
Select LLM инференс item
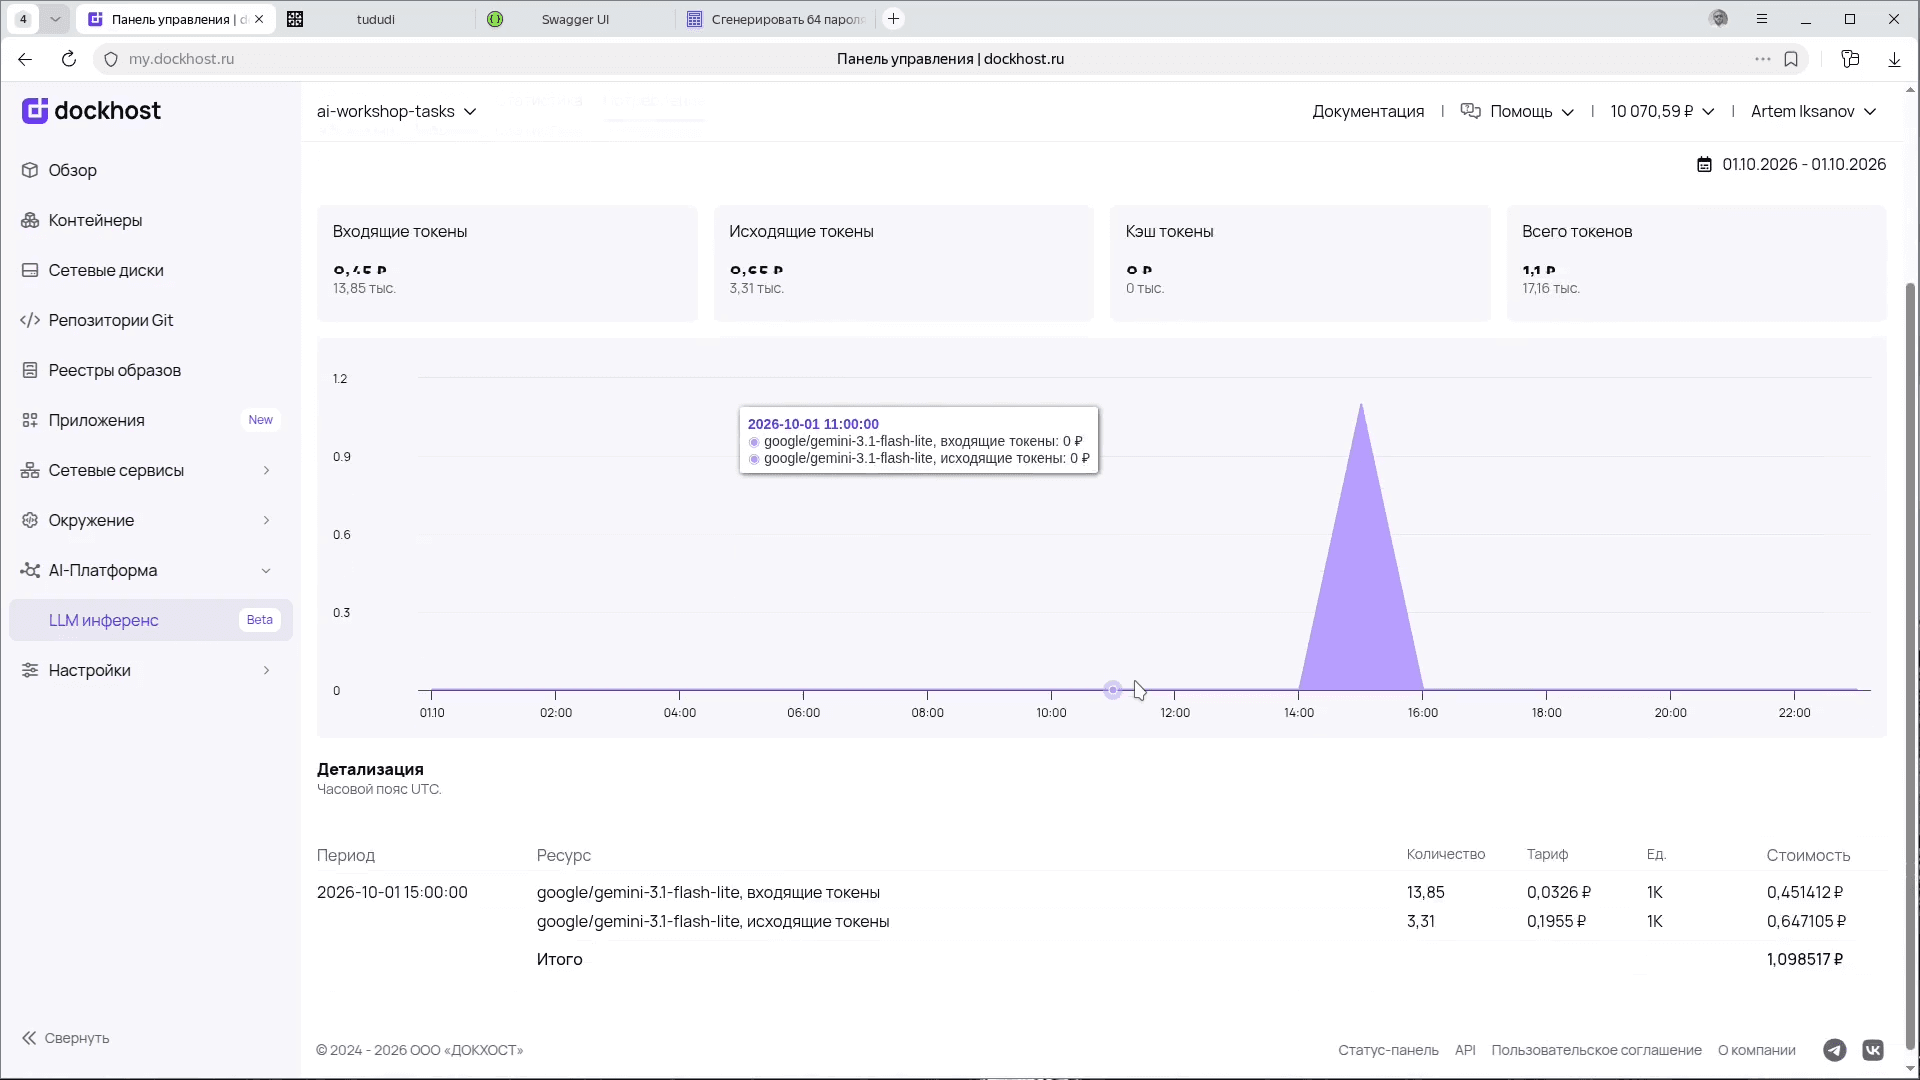150,620
